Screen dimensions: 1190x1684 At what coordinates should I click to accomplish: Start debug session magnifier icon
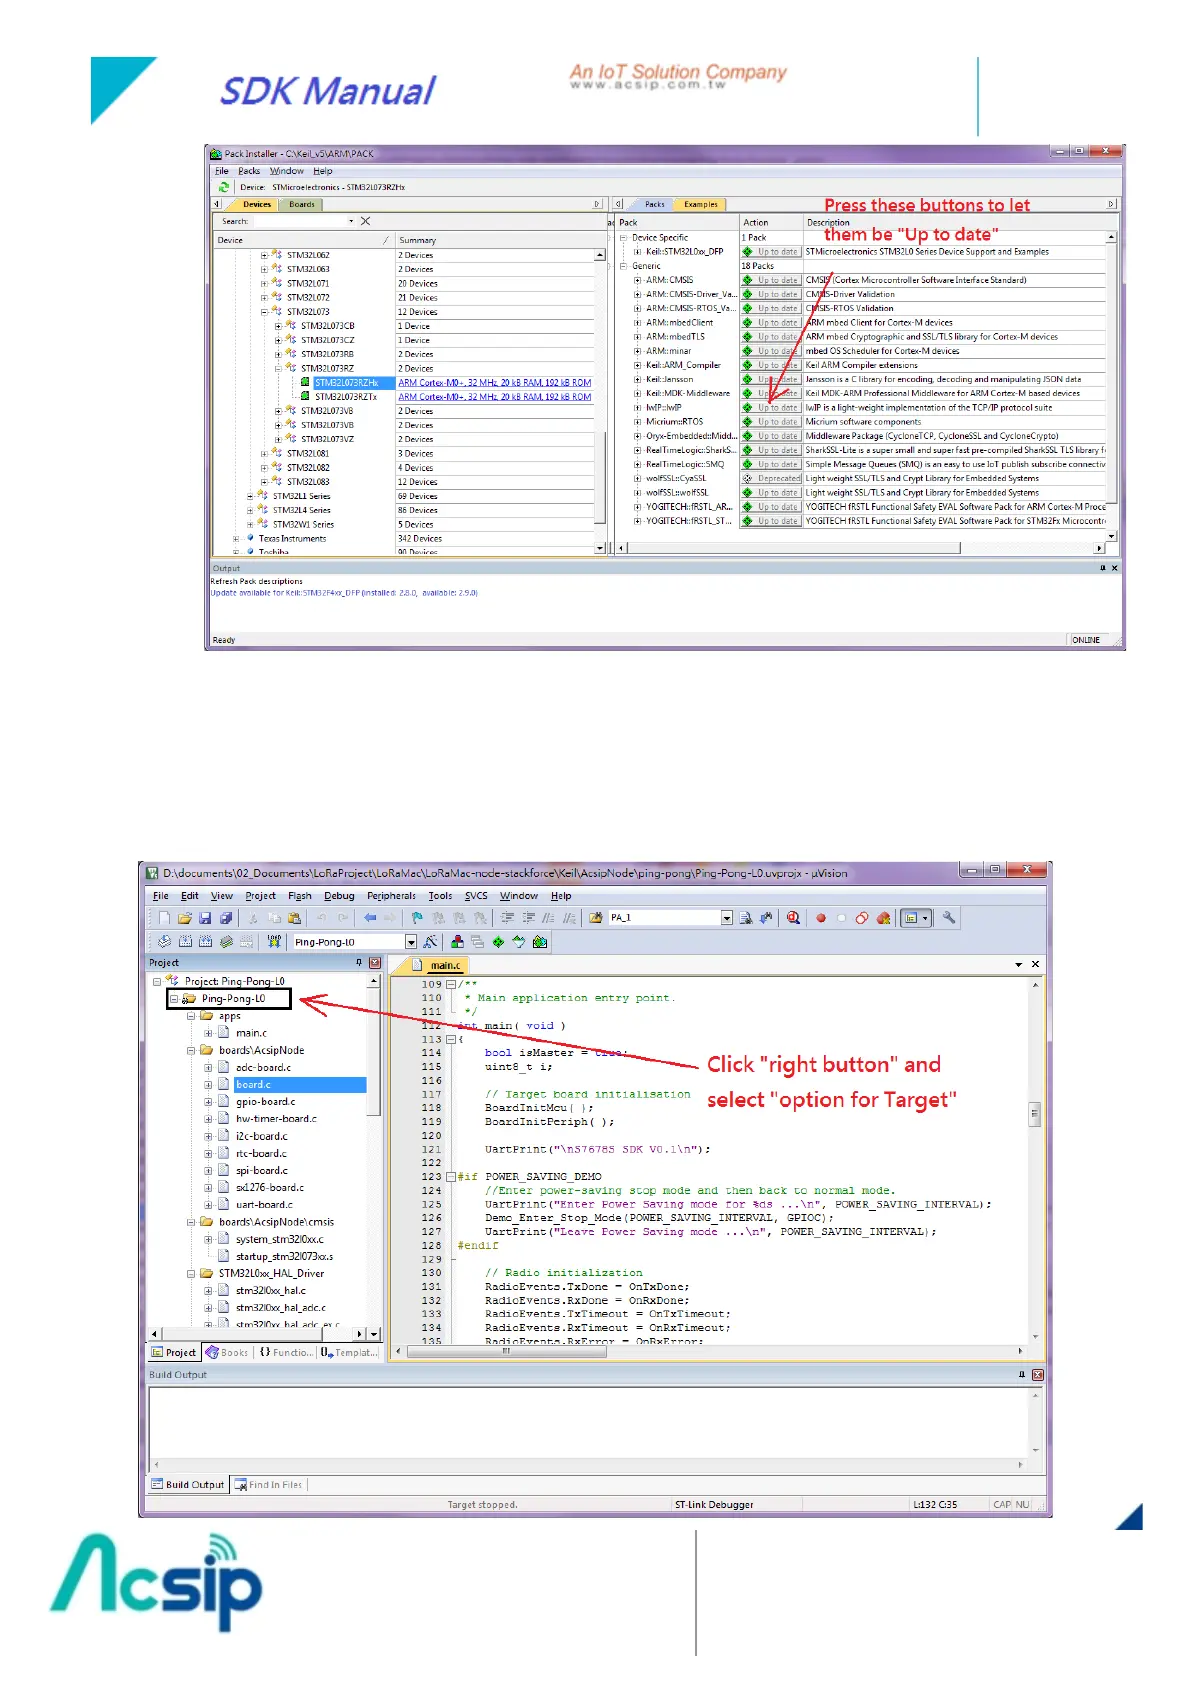pos(793,917)
